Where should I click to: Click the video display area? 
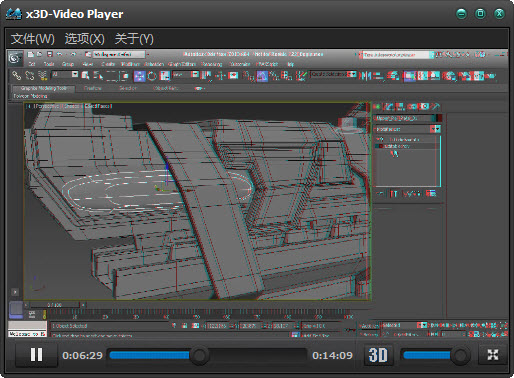click(x=257, y=193)
